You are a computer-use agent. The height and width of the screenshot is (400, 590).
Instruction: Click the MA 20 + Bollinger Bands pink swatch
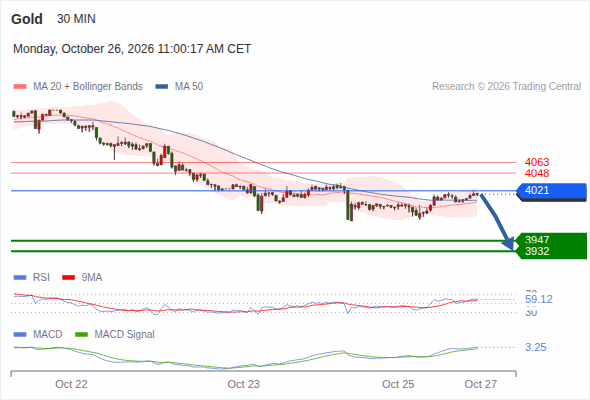click(x=20, y=87)
